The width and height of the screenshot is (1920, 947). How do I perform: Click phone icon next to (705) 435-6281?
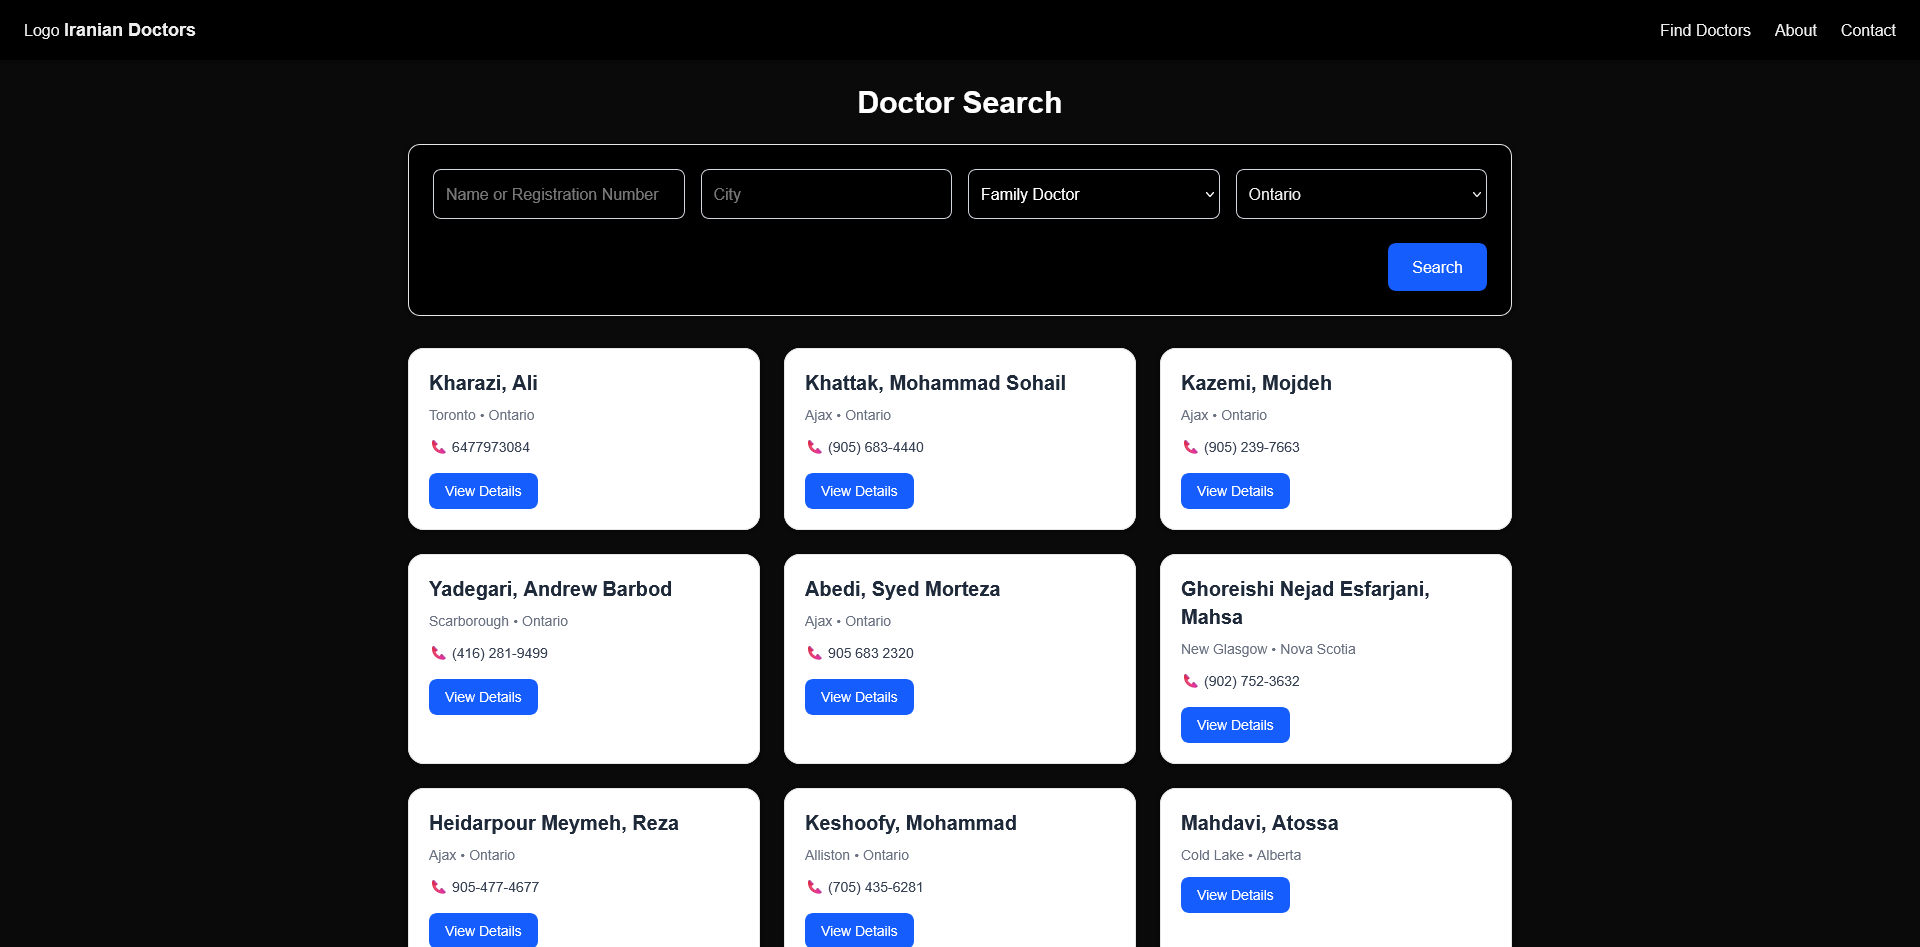click(814, 887)
